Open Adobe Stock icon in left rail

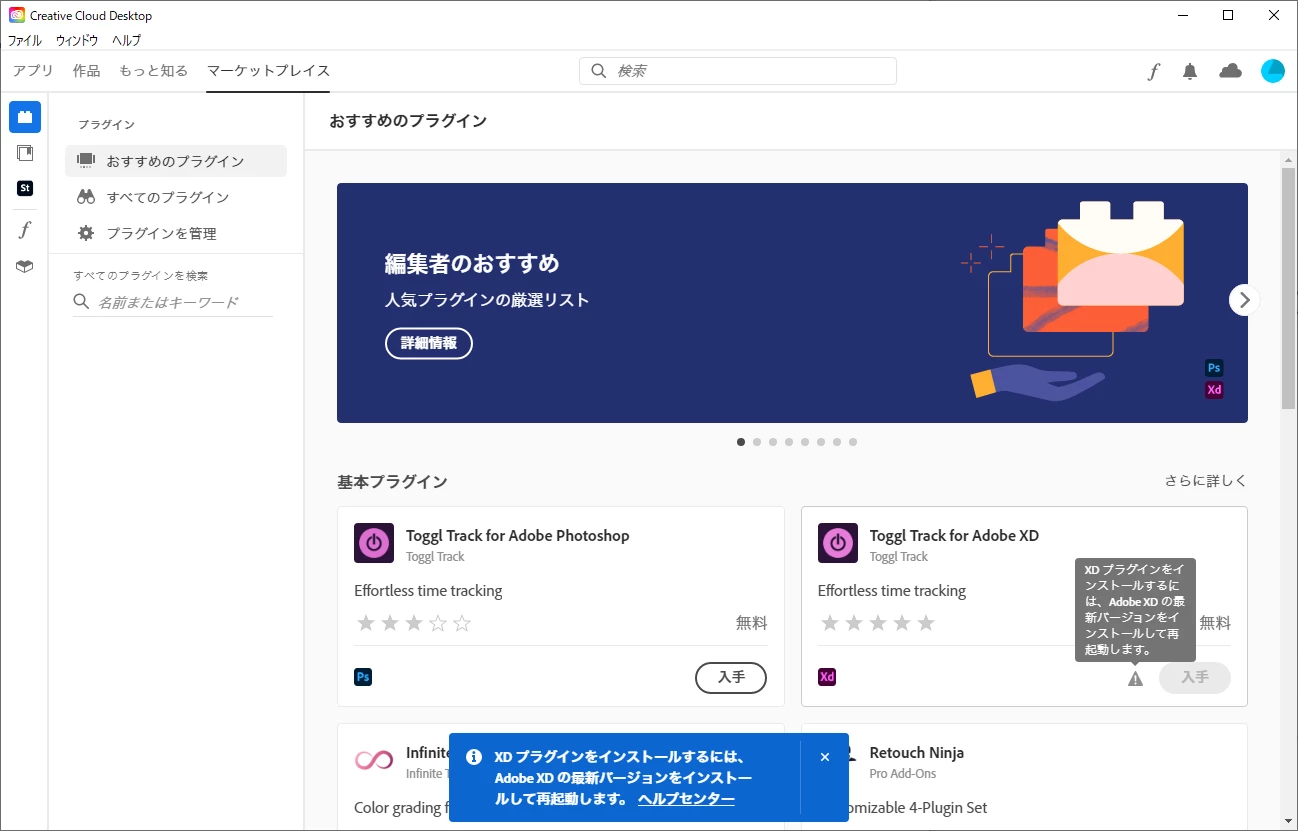click(x=25, y=188)
